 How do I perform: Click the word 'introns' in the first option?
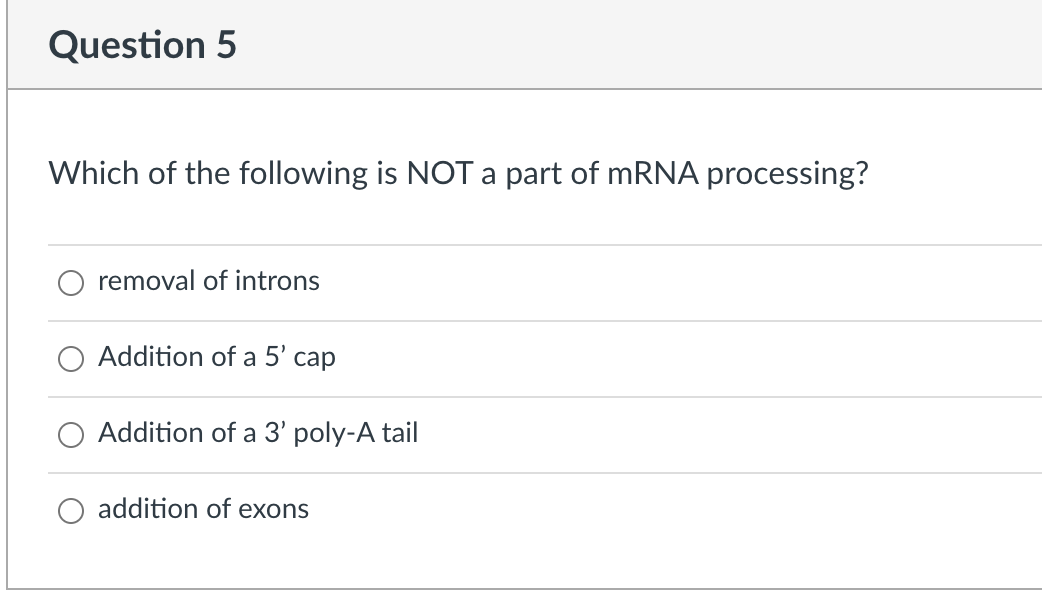point(278,281)
